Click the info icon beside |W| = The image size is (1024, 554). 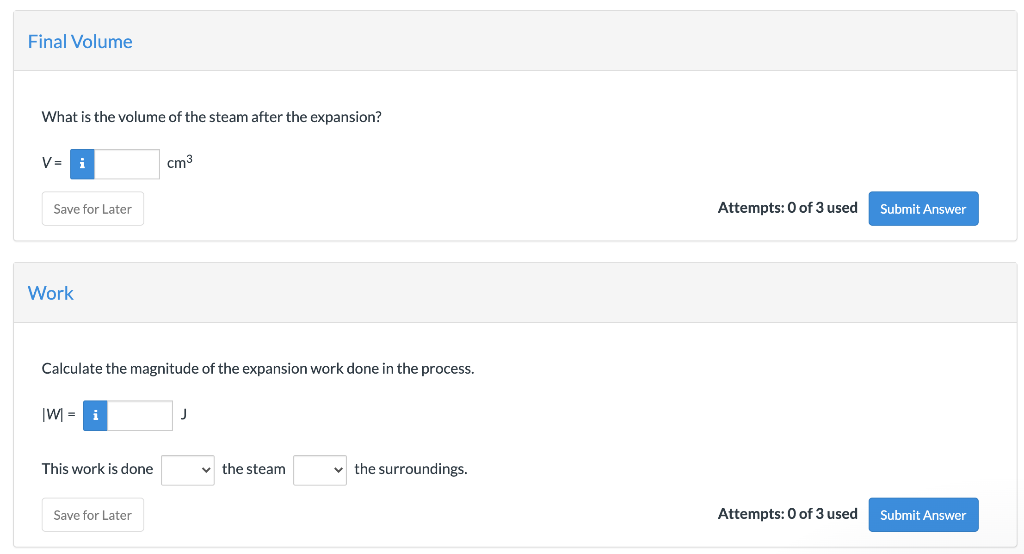coord(95,416)
